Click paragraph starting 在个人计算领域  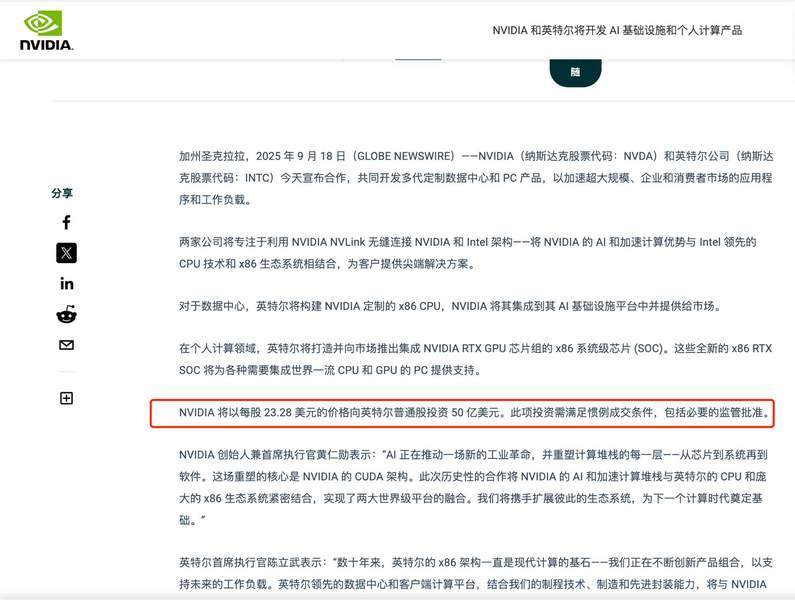coord(476,359)
